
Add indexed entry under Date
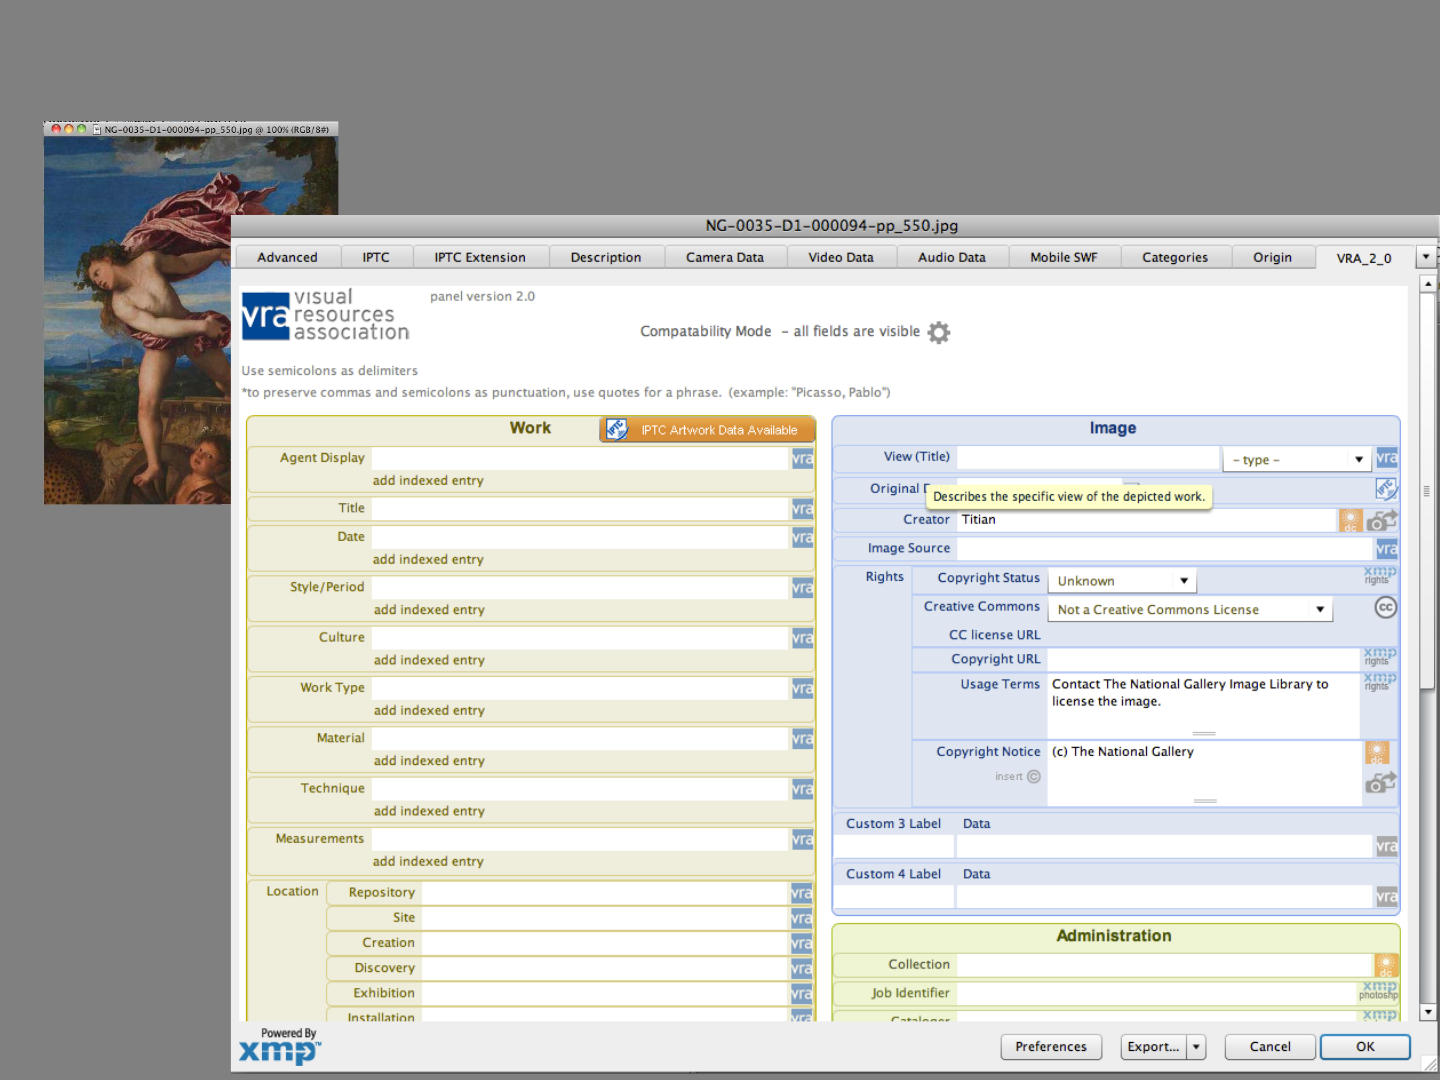click(x=428, y=560)
